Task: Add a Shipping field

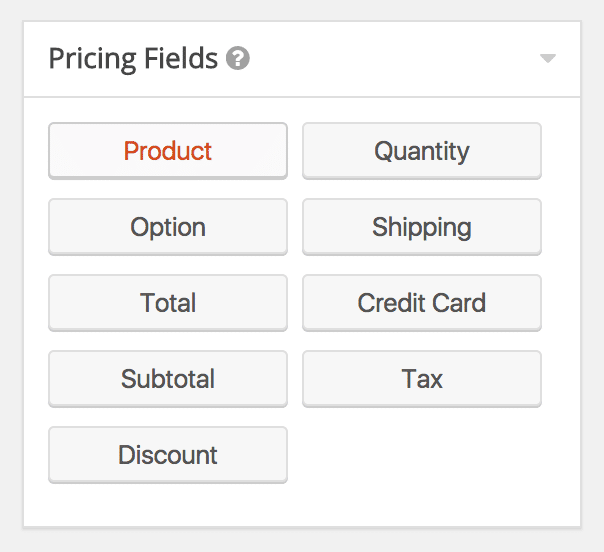Action: click(x=422, y=227)
